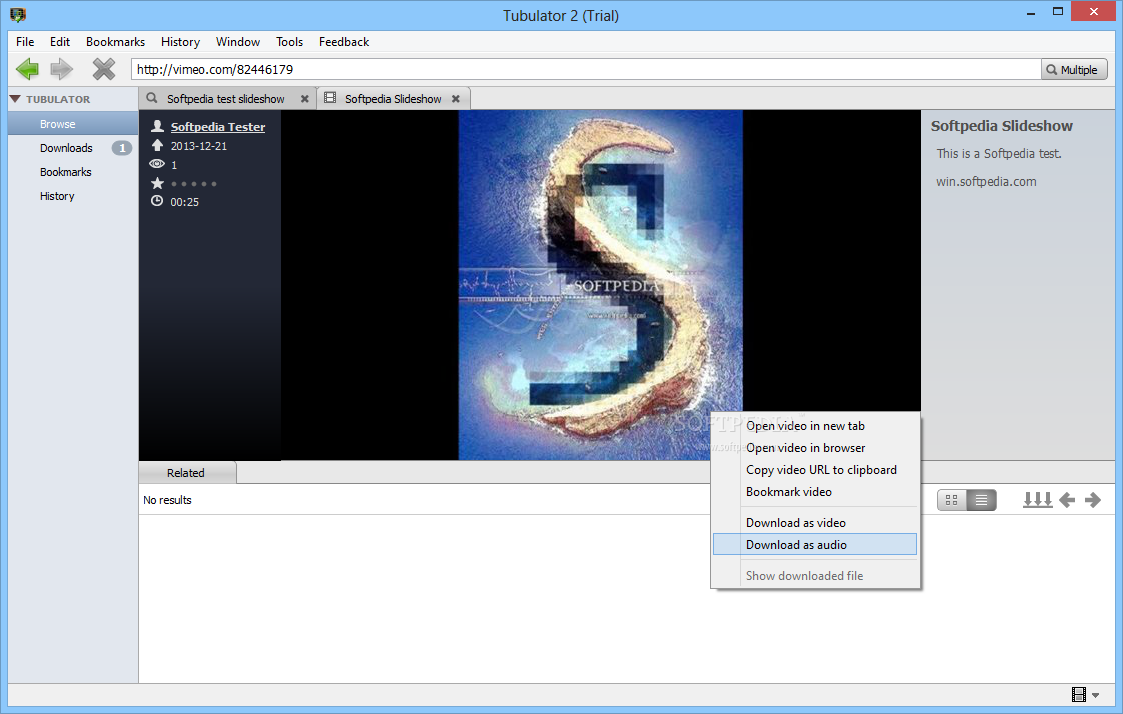Open the Edit menu
Screen dimensions: 1123x714
60,42
